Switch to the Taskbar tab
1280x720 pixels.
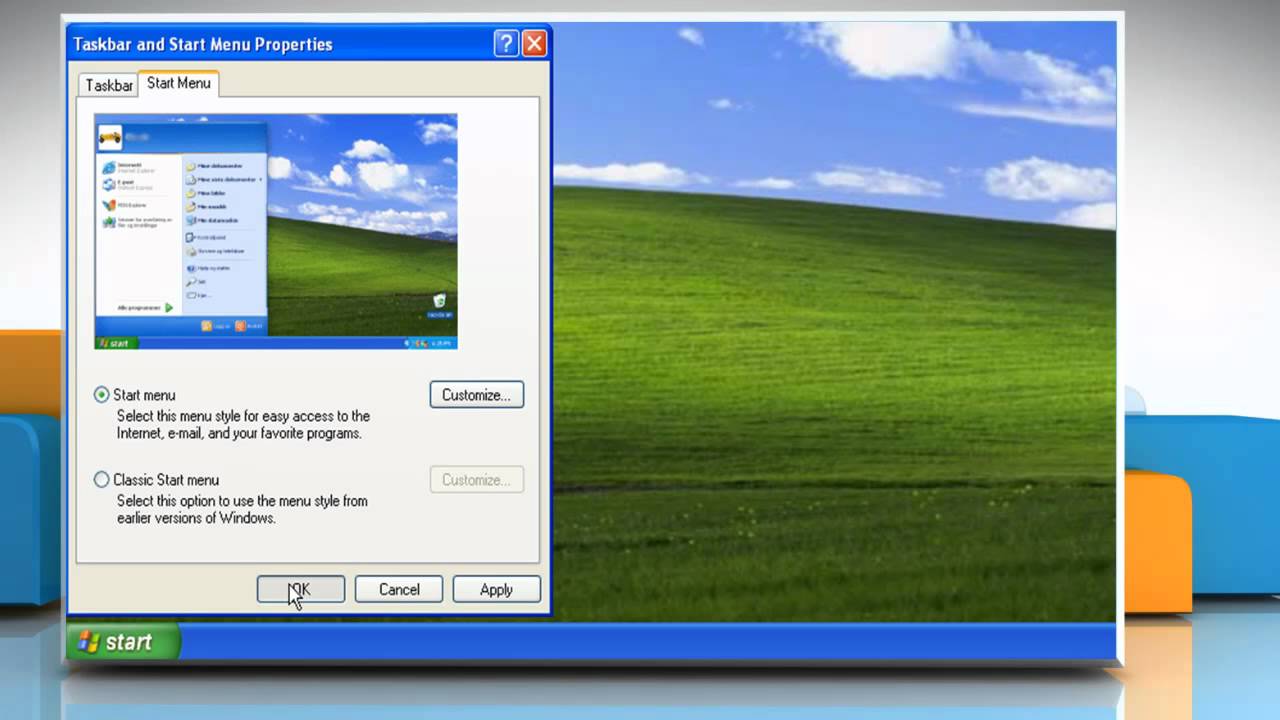coord(109,85)
